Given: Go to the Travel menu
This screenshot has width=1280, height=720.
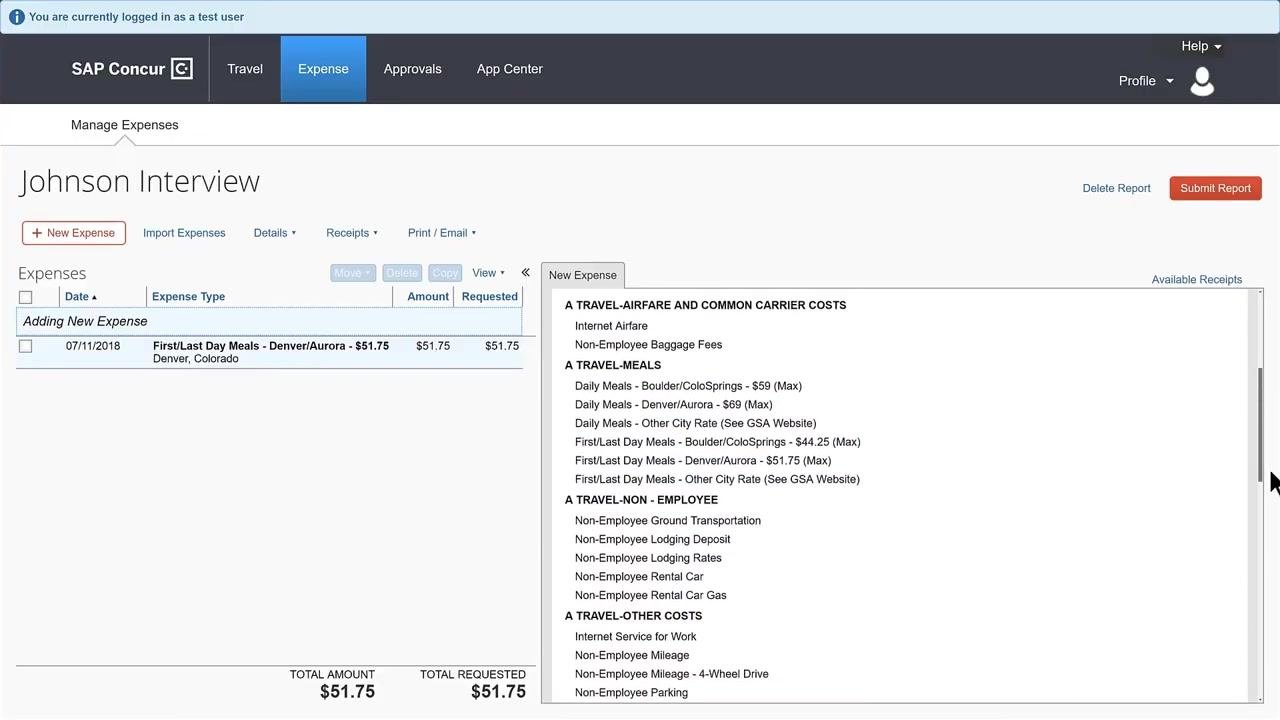Looking at the screenshot, I should click(x=245, y=69).
